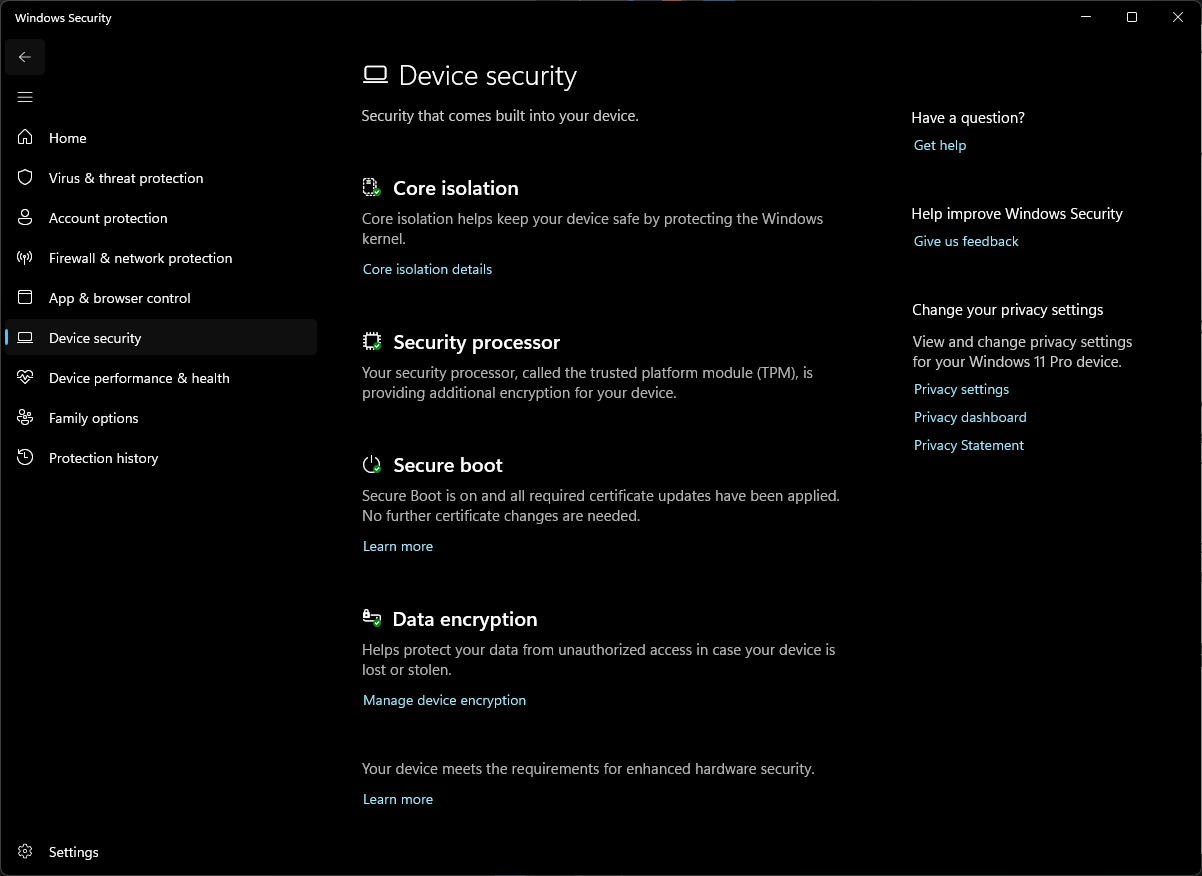
Task: Click the Account protection person icon
Action: click(x=26, y=218)
